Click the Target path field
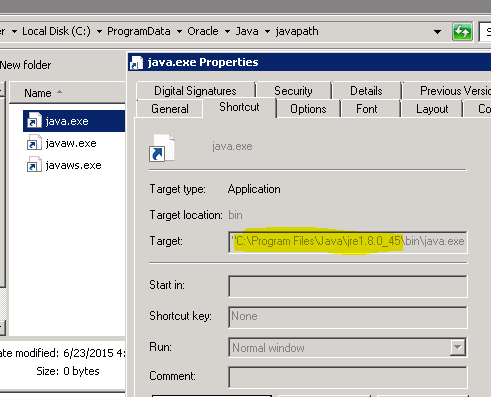The height and width of the screenshot is (397, 491). (348, 242)
